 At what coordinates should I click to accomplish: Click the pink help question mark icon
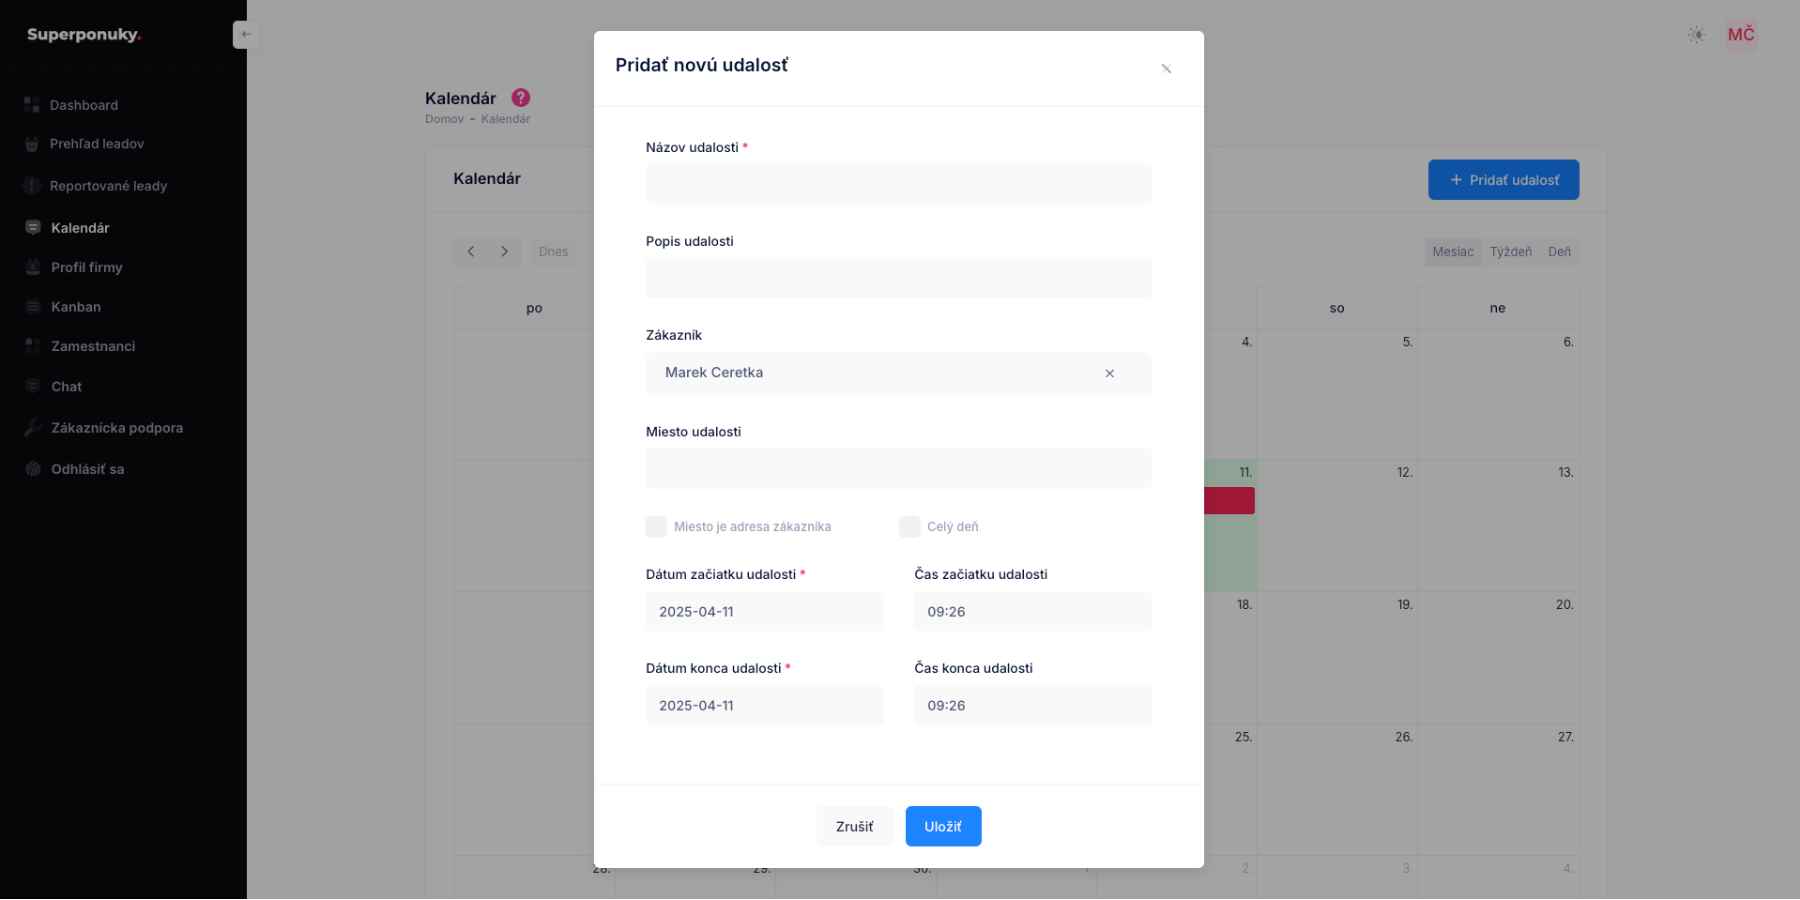point(521,98)
